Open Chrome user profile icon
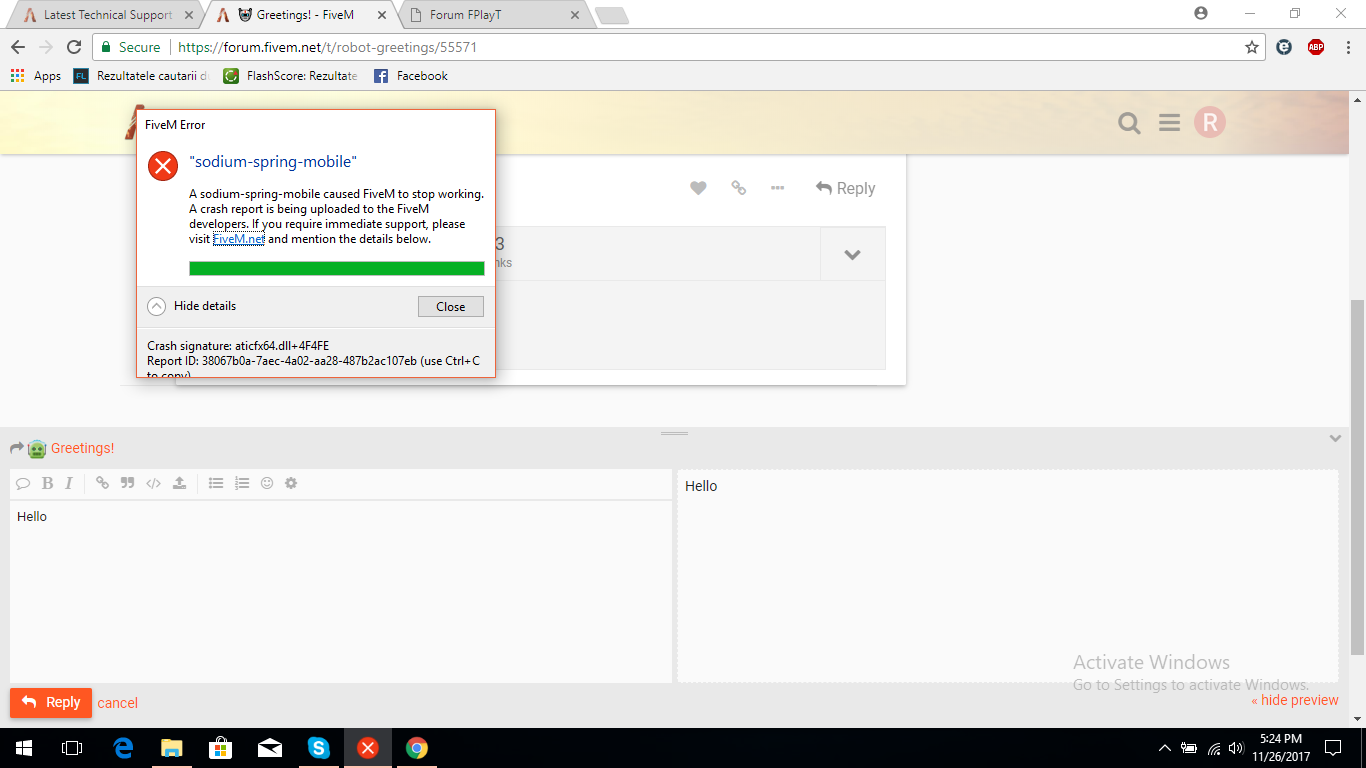 (1201, 13)
